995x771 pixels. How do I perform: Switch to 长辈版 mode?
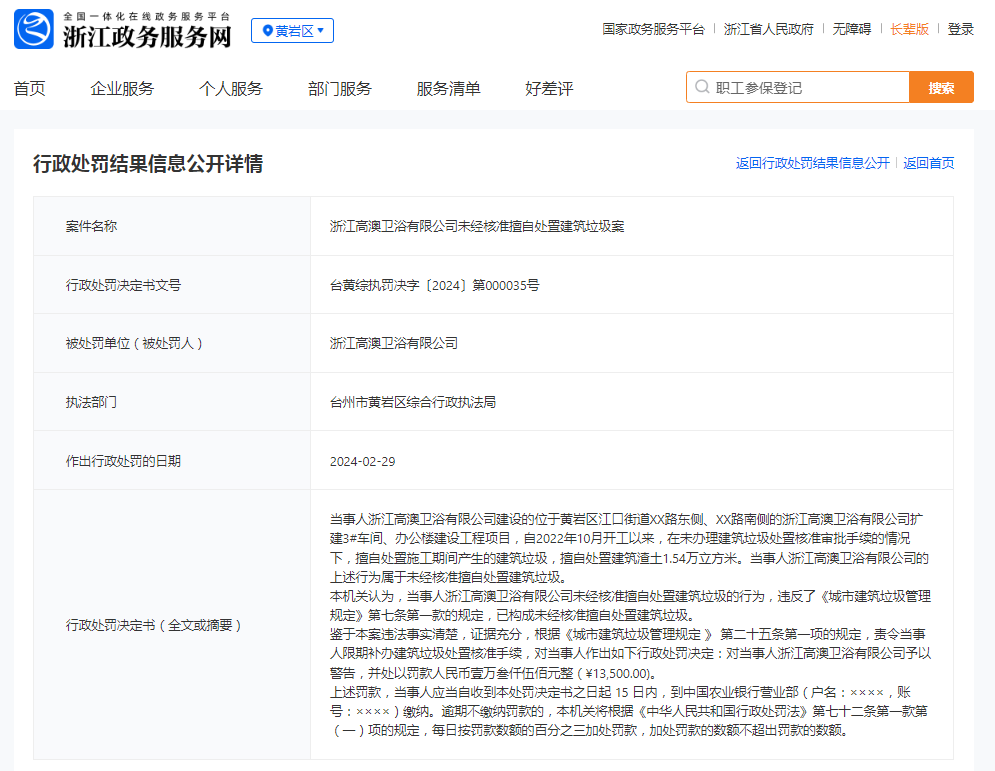point(909,29)
